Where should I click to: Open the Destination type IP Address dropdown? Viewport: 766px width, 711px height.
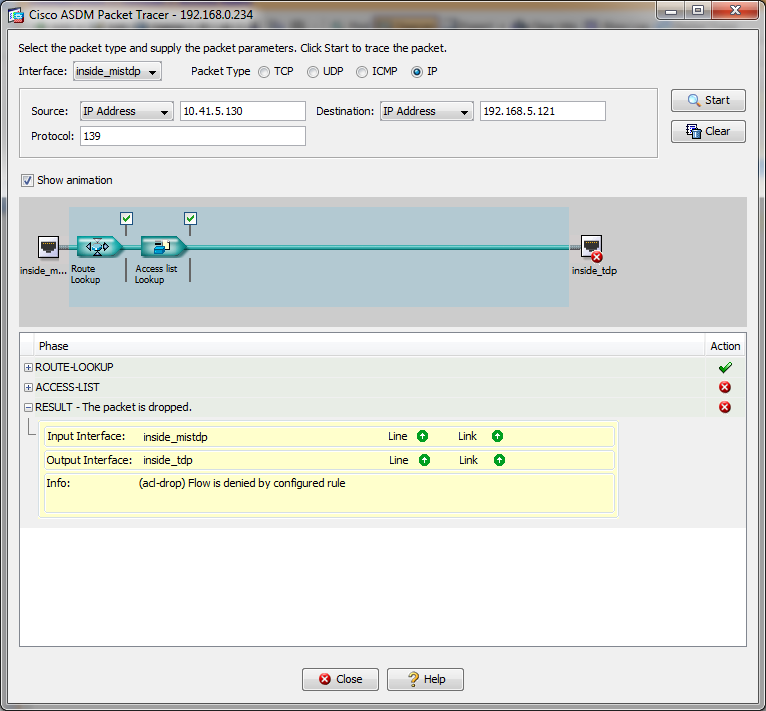[x=426, y=111]
